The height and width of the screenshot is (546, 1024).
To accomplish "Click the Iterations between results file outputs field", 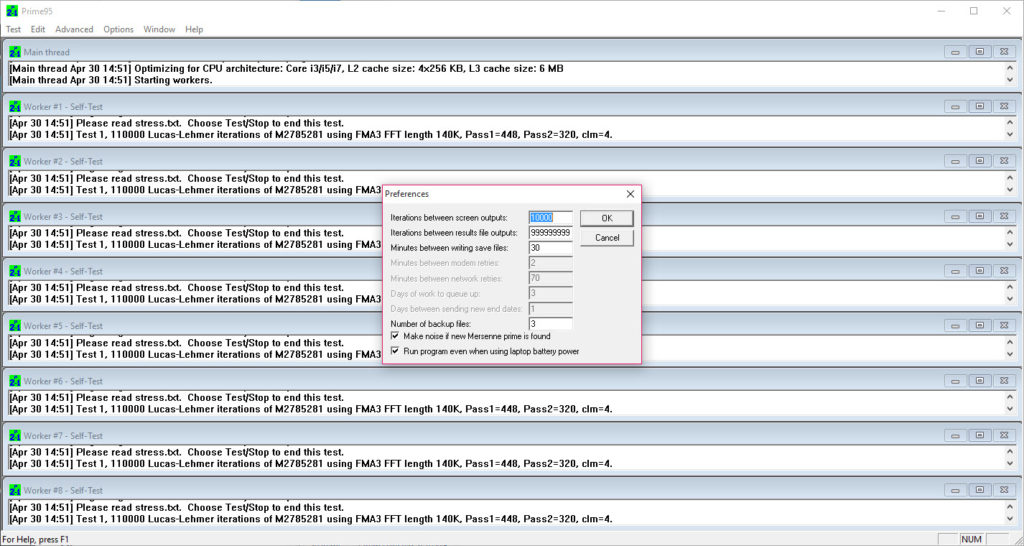I will [551, 233].
